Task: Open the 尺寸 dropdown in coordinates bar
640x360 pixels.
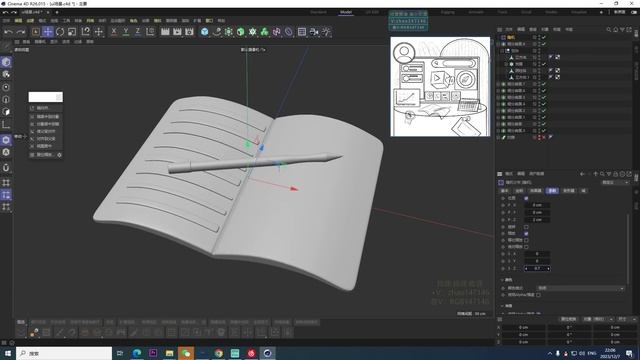Action: 627,319
